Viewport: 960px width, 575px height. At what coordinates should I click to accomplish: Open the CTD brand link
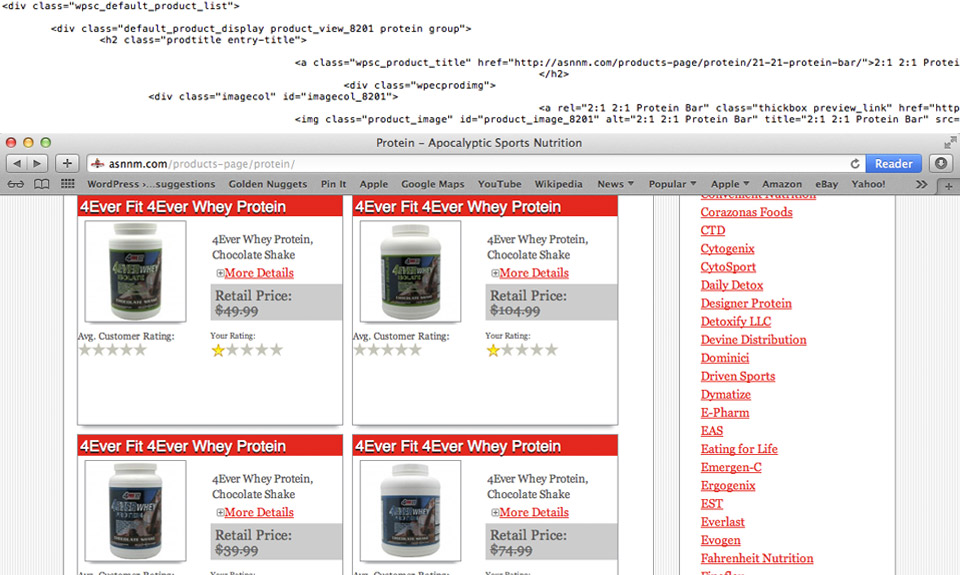(x=713, y=230)
